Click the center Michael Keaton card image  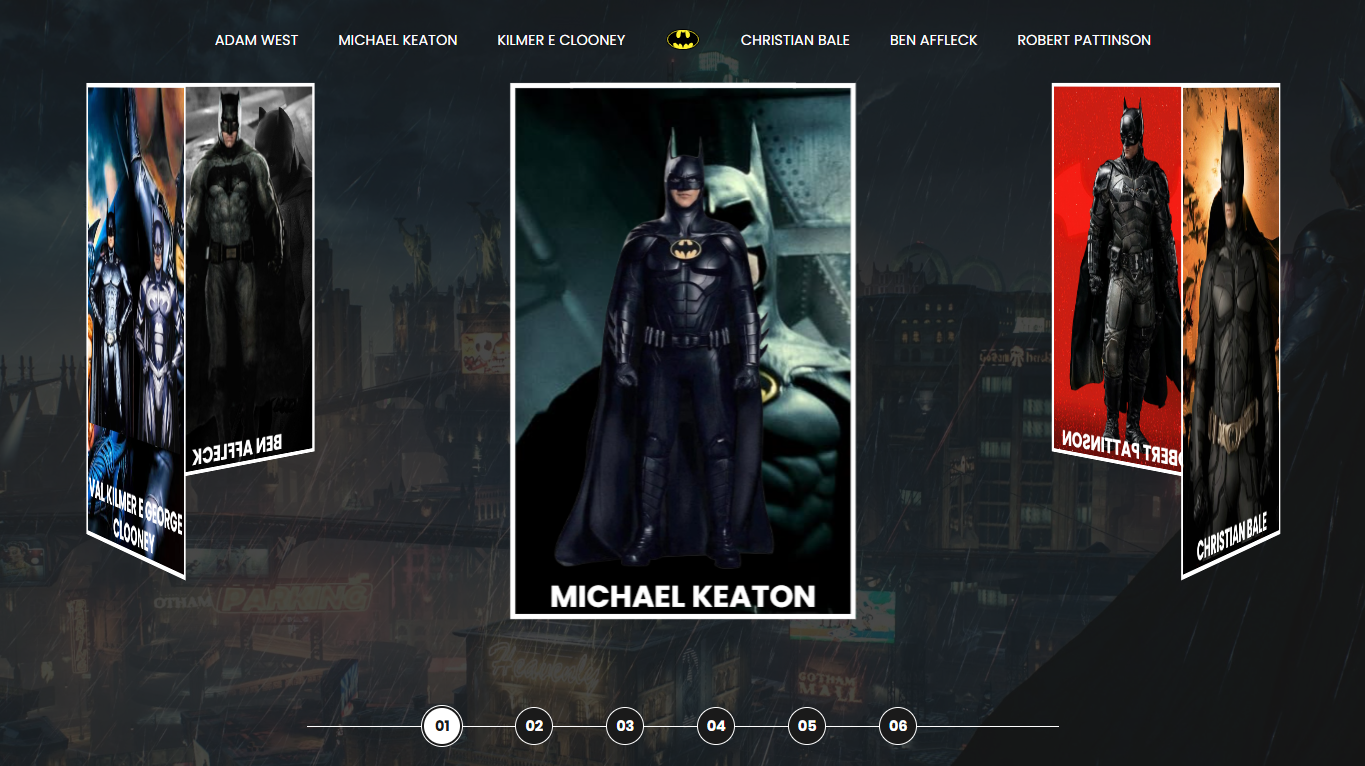pos(682,330)
